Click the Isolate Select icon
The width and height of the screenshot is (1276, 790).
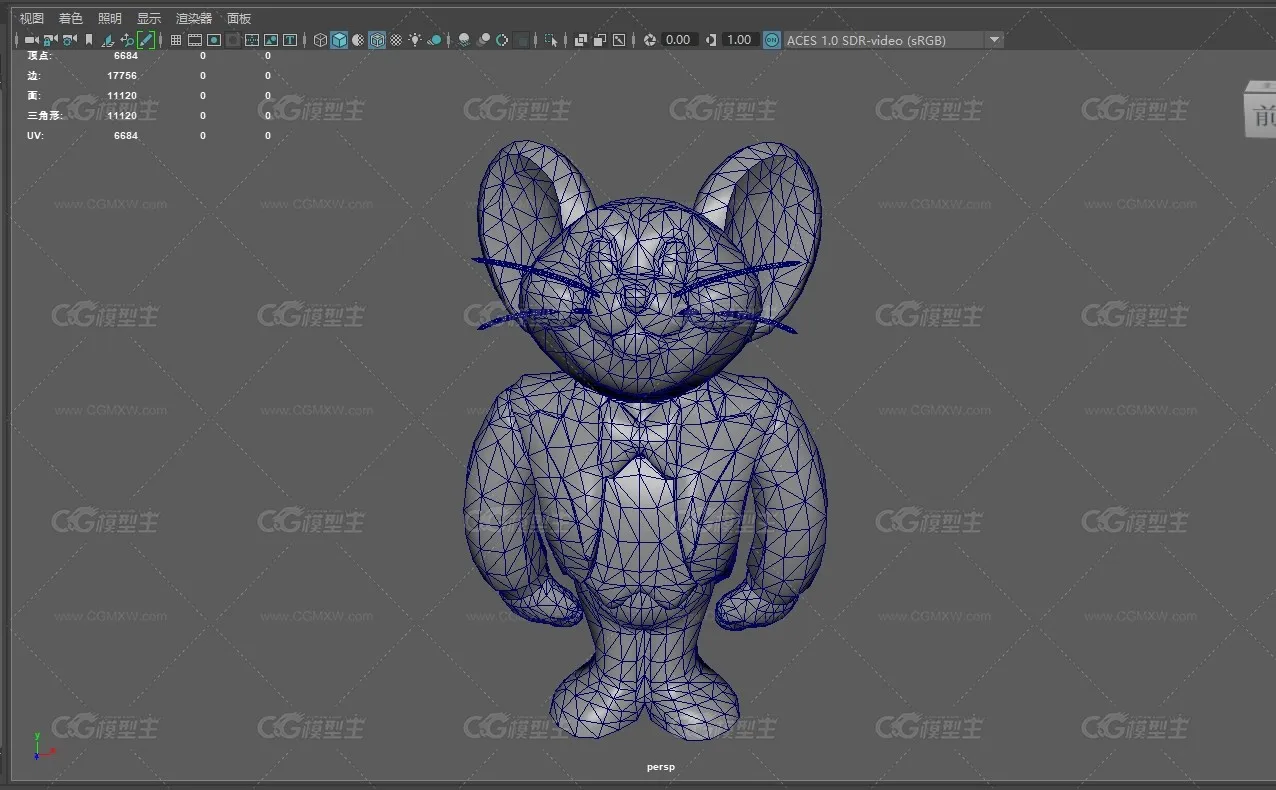pos(551,40)
